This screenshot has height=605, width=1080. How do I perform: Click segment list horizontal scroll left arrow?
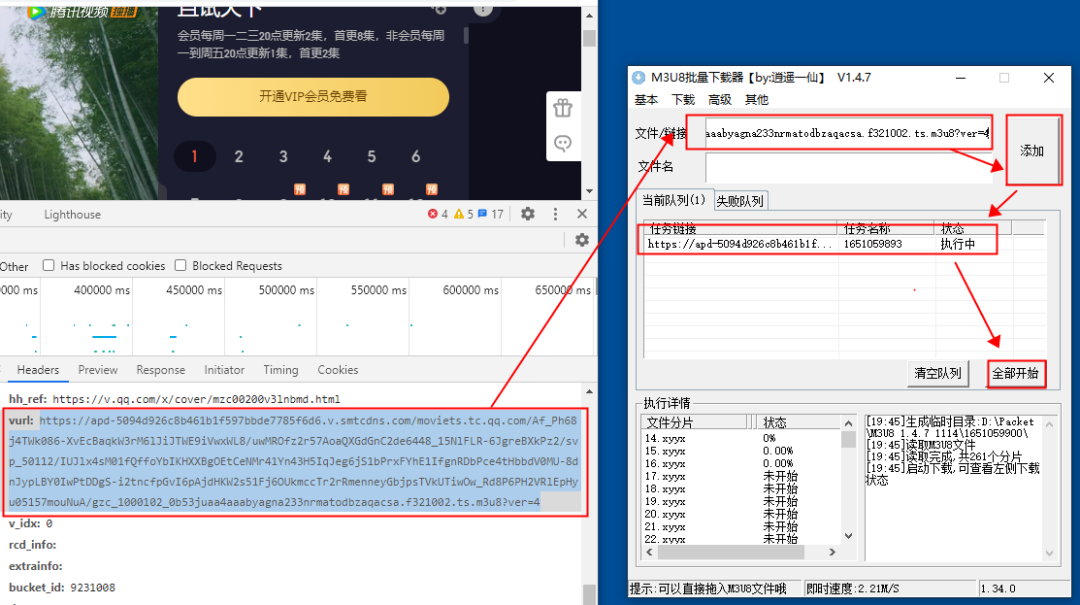click(x=650, y=552)
